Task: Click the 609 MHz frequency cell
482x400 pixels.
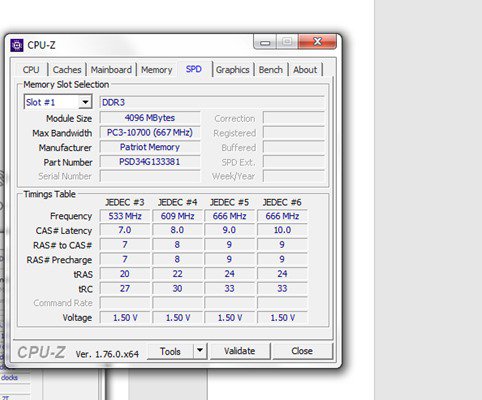Action: pyautogui.click(x=178, y=216)
